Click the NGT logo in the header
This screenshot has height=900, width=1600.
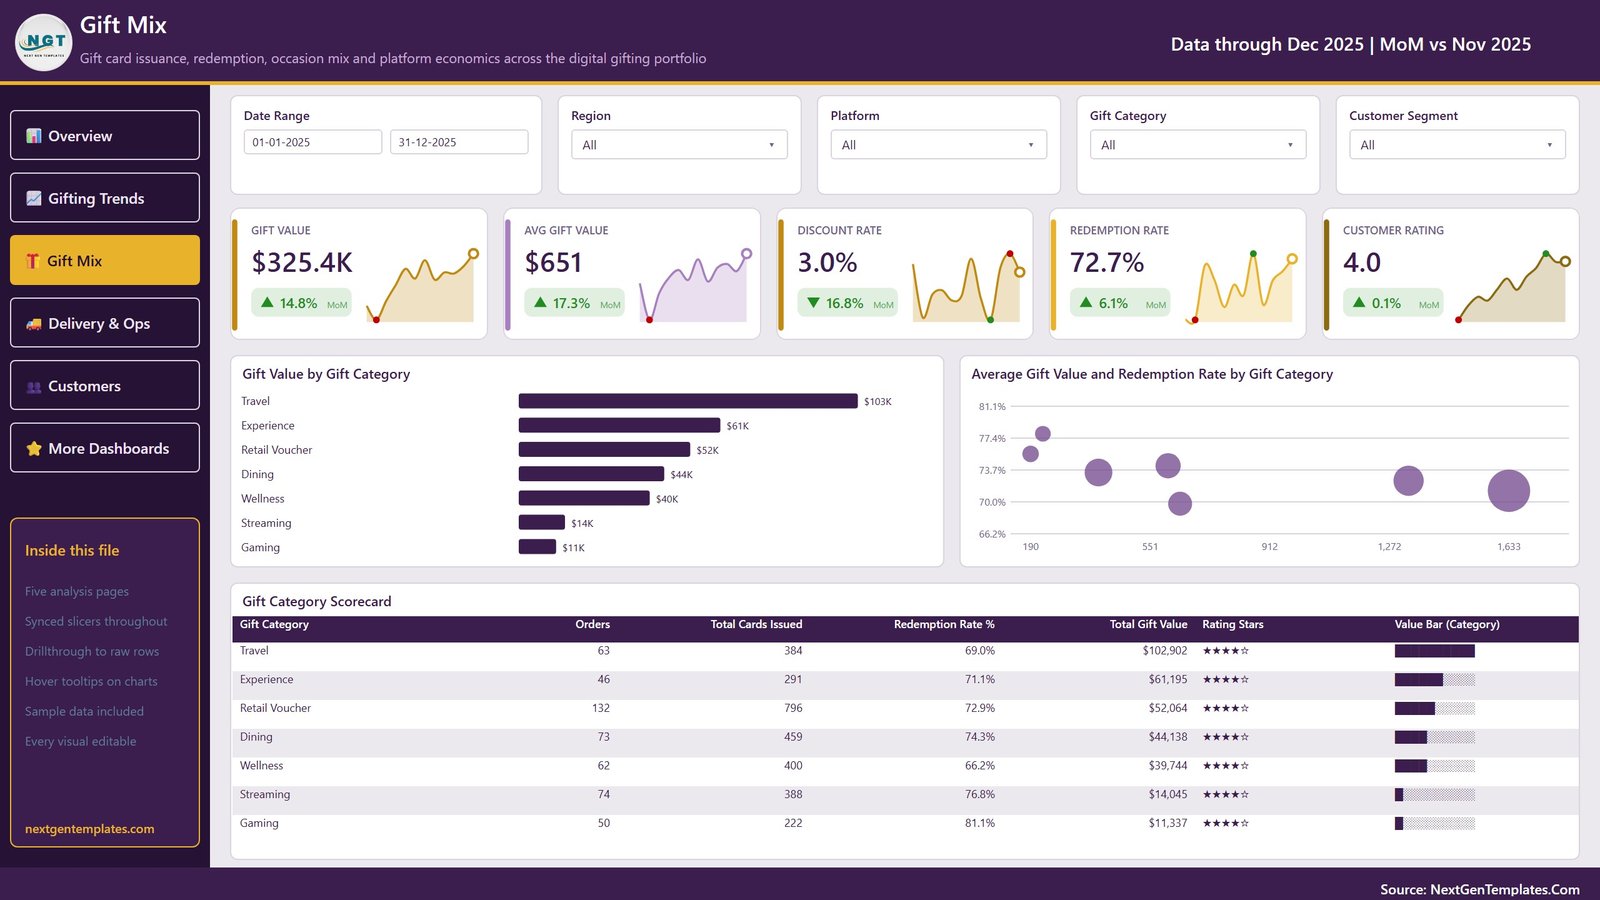(x=44, y=42)
